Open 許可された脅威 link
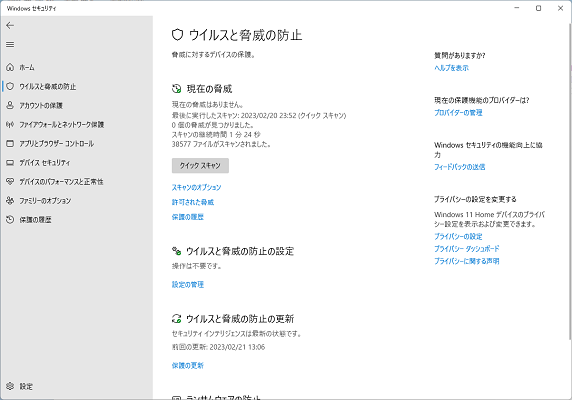Viewport: 572px width, 400px height. click(193, 202)
